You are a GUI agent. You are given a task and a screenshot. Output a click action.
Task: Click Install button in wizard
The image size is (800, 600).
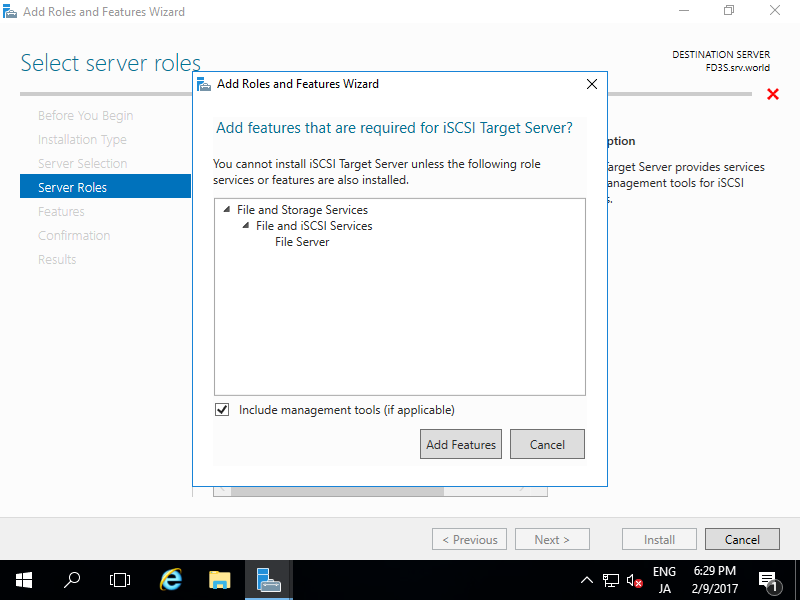(659, 539)
